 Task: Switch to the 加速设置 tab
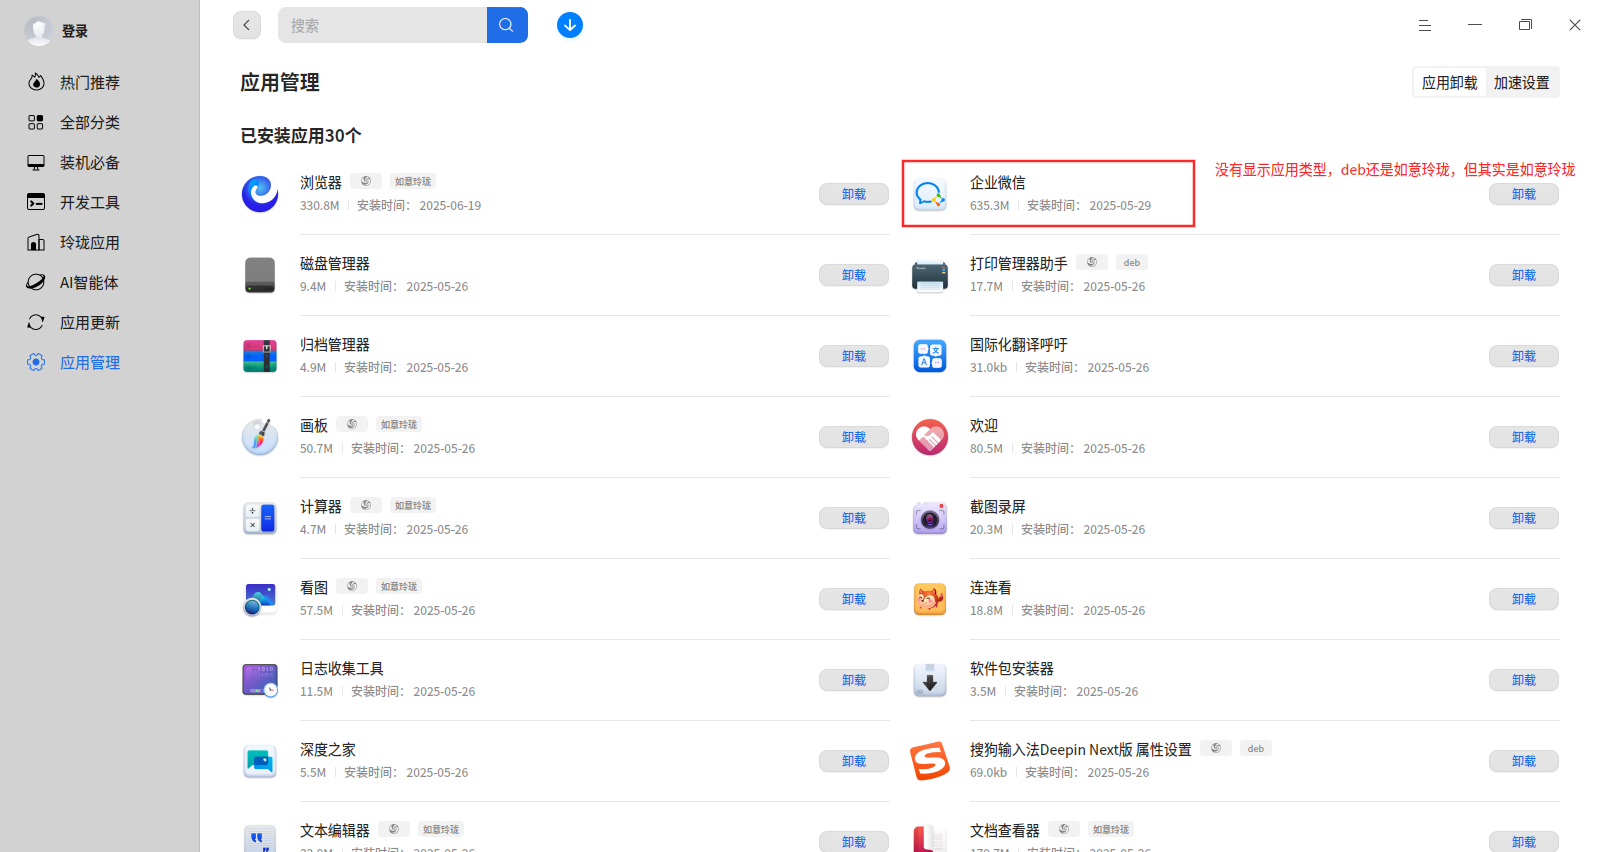click(x=1522, y=82)
